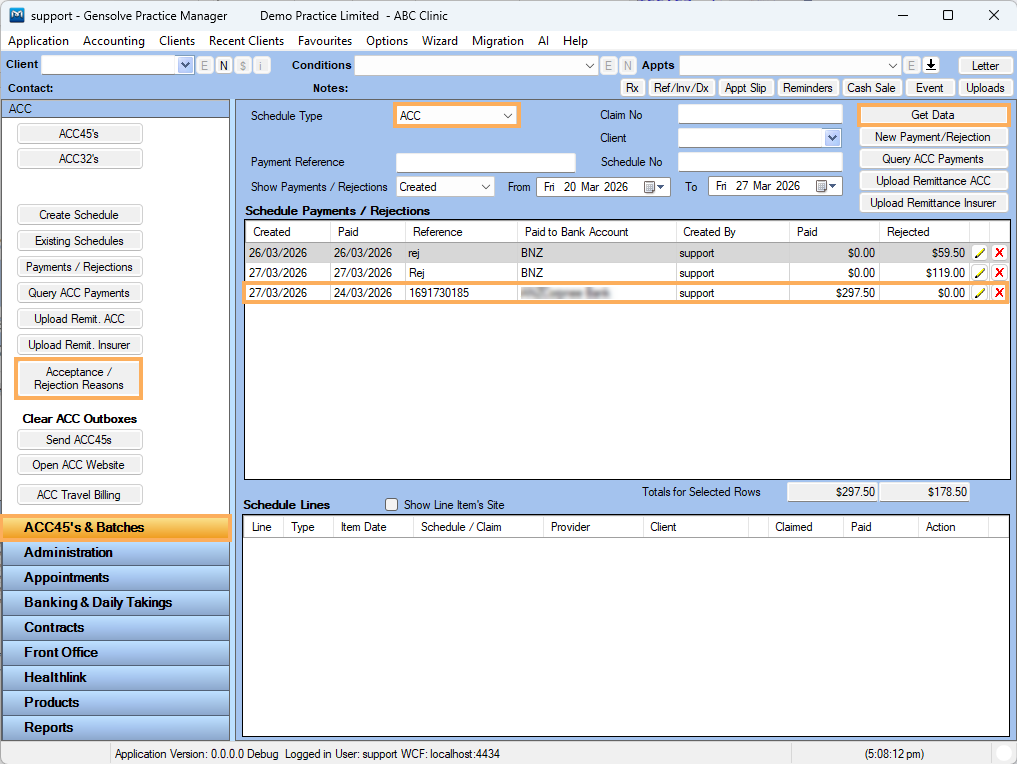Click the E icon beside the Appts dropdown
The width and height of the screenshot is (1017, 764).
(x=911, y=66)
